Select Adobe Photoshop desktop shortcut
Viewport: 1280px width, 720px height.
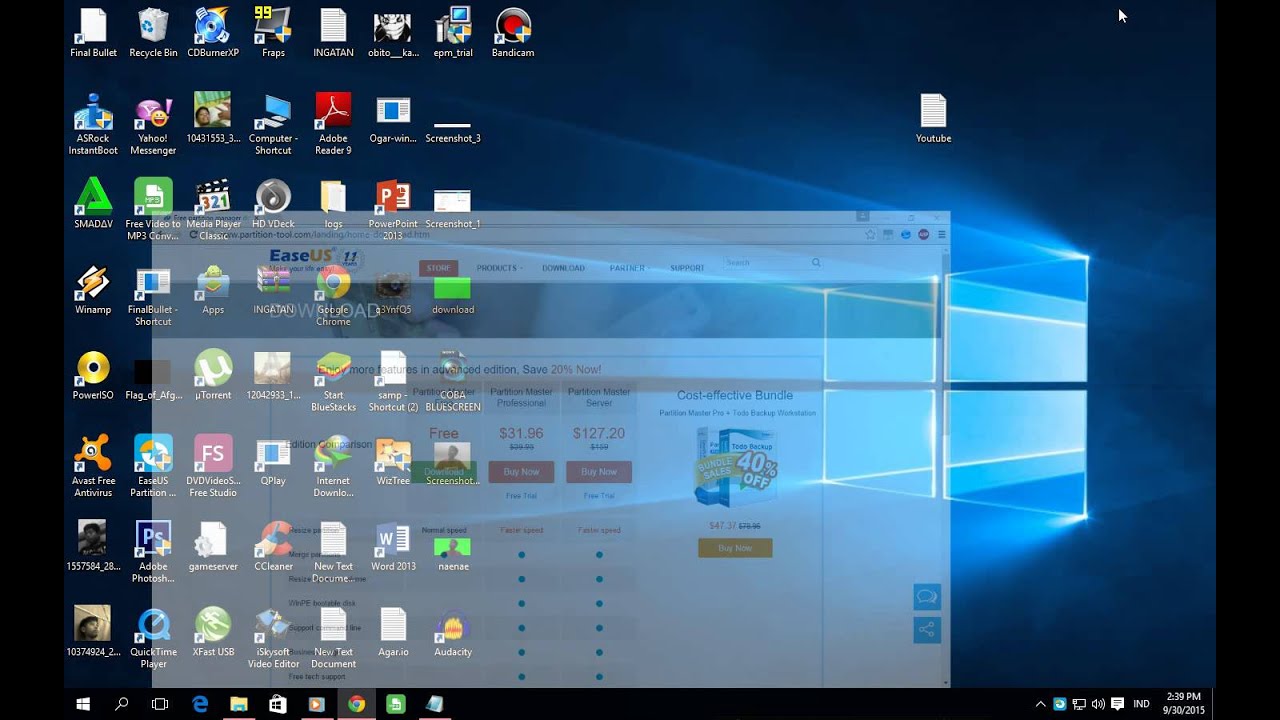click(x=153, y=552)
